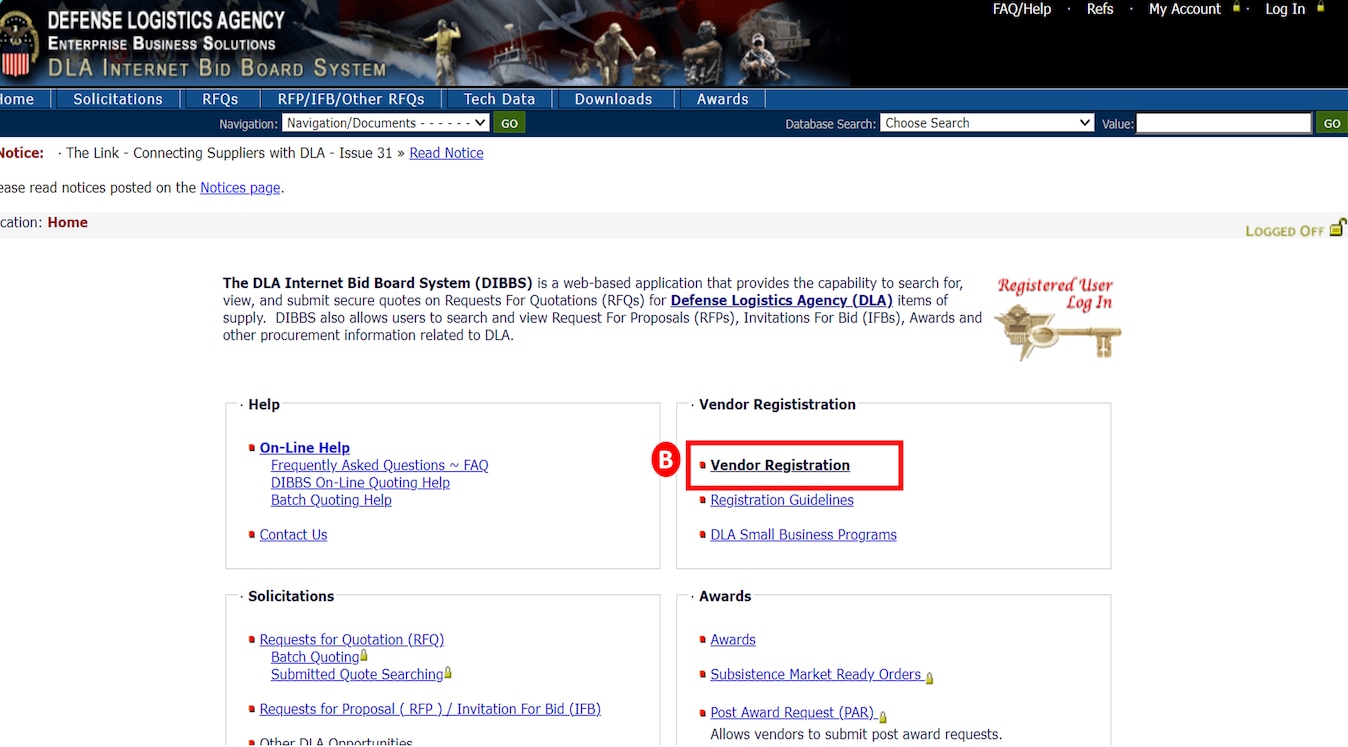Open Requests for Proposal (RFP) / IFB link

point(430,709)
